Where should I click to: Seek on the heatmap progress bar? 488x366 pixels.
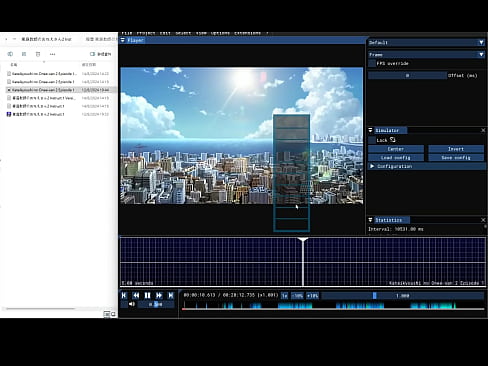click(333, 305)
